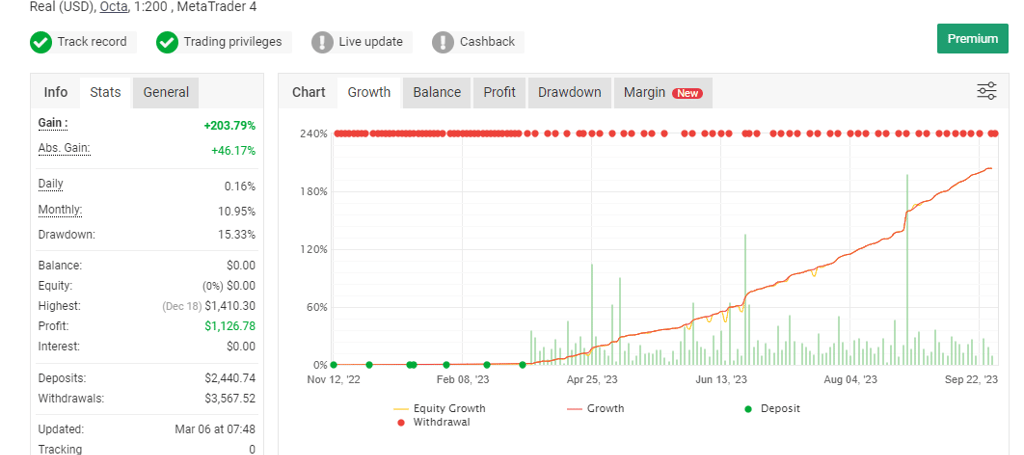Click the $1,126.78 profit value
The image size is (1024, 455).
[x=230, y=326]
